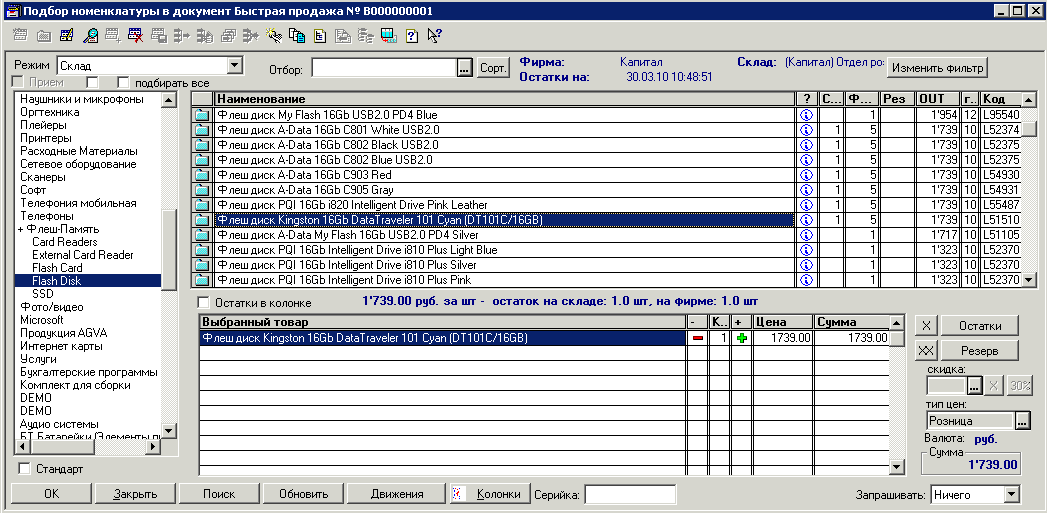Click the Цена column header
Viewport: 1047px width, 513px height.
(783, 322)
